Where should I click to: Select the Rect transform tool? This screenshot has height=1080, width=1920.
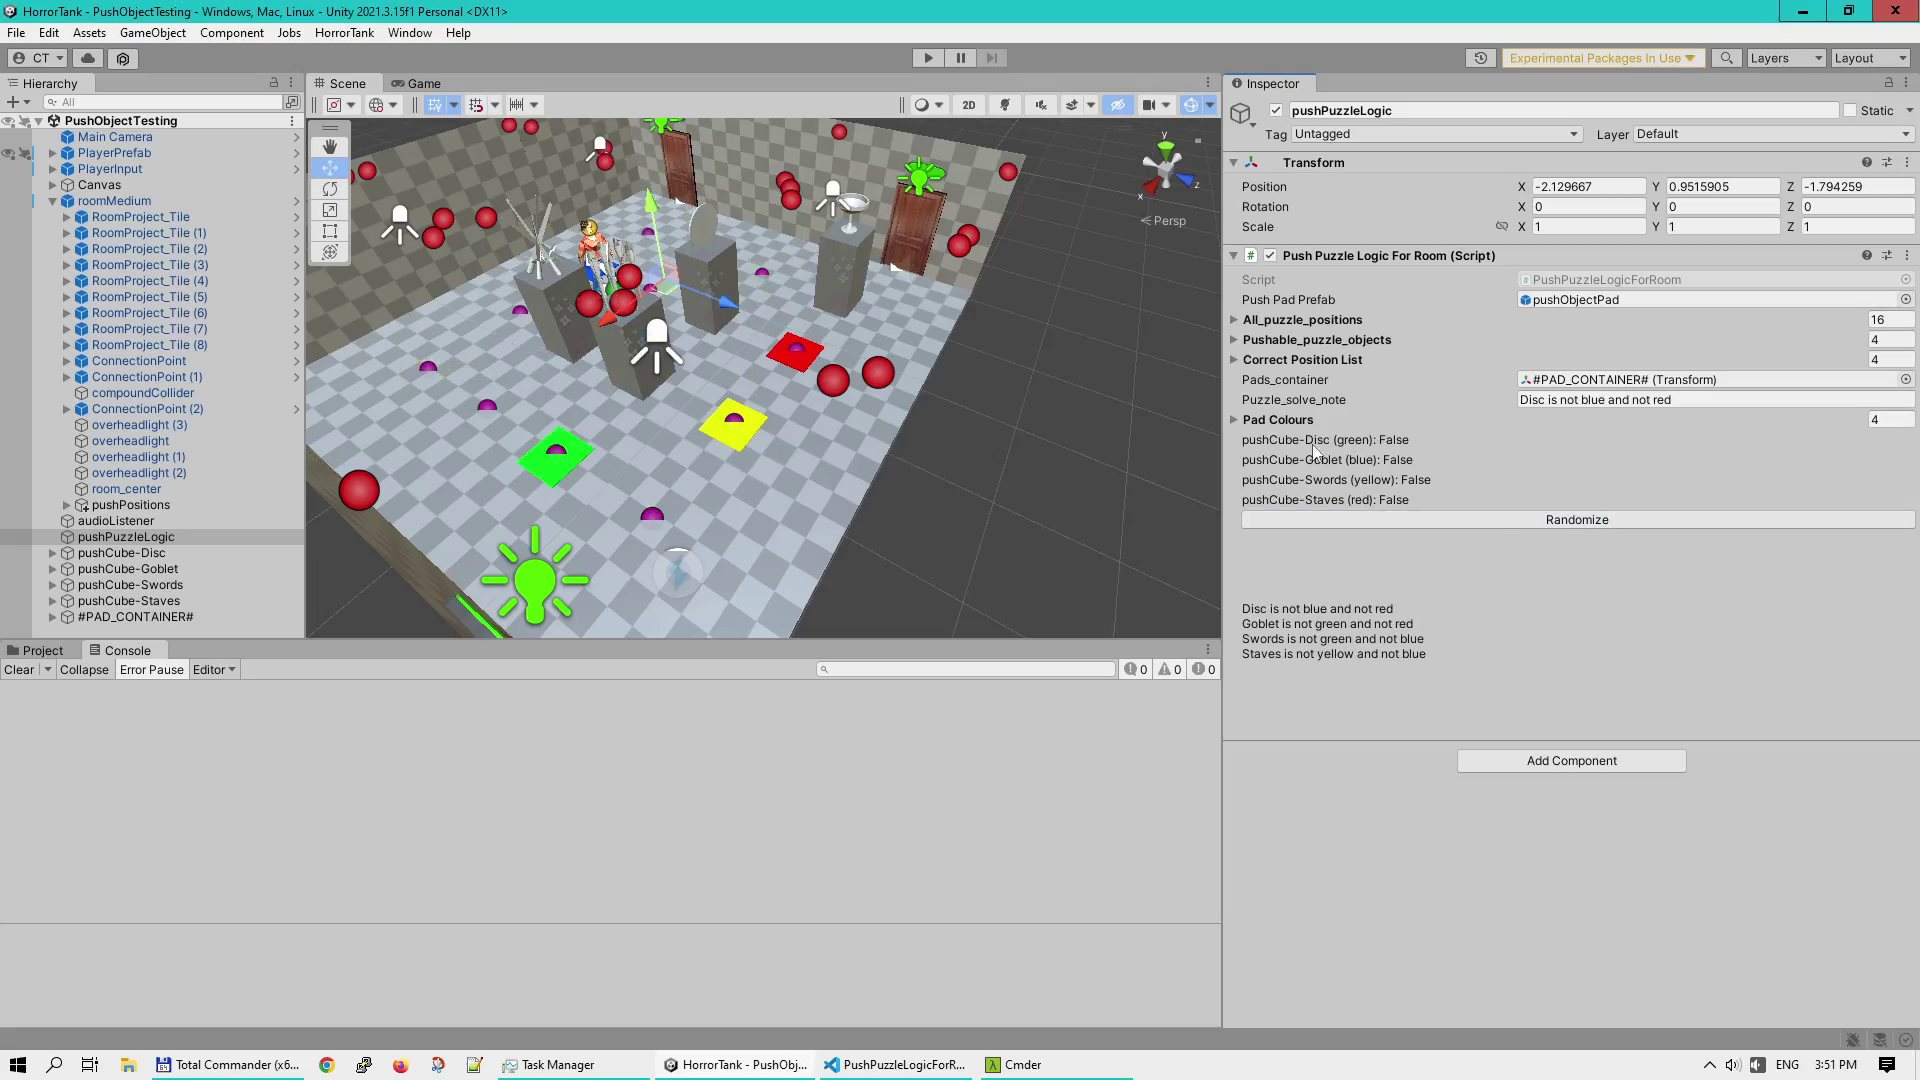click(x=330, y=231)
